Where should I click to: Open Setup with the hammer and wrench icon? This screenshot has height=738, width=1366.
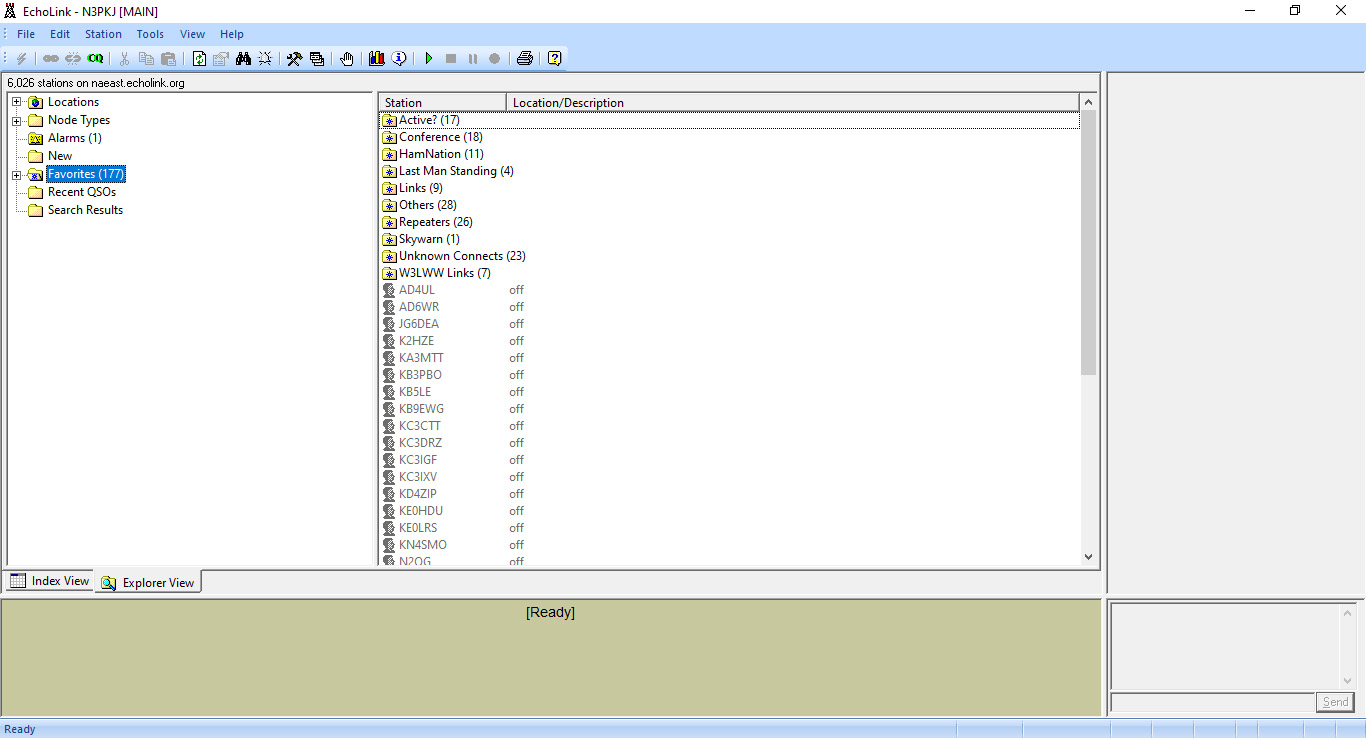pos(294,59)
